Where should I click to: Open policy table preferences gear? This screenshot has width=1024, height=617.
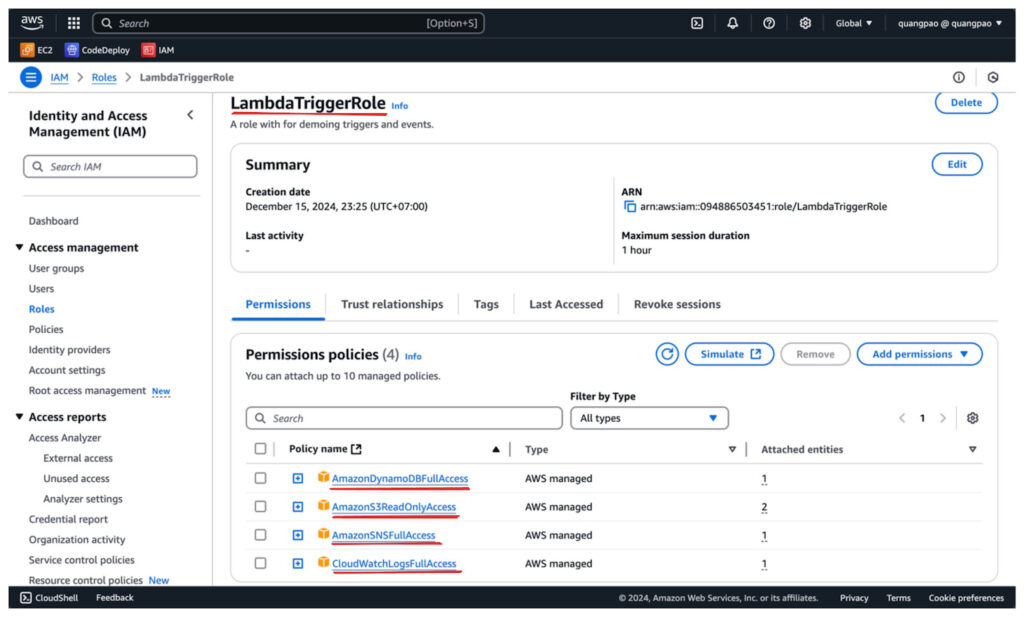coord(972,418)
